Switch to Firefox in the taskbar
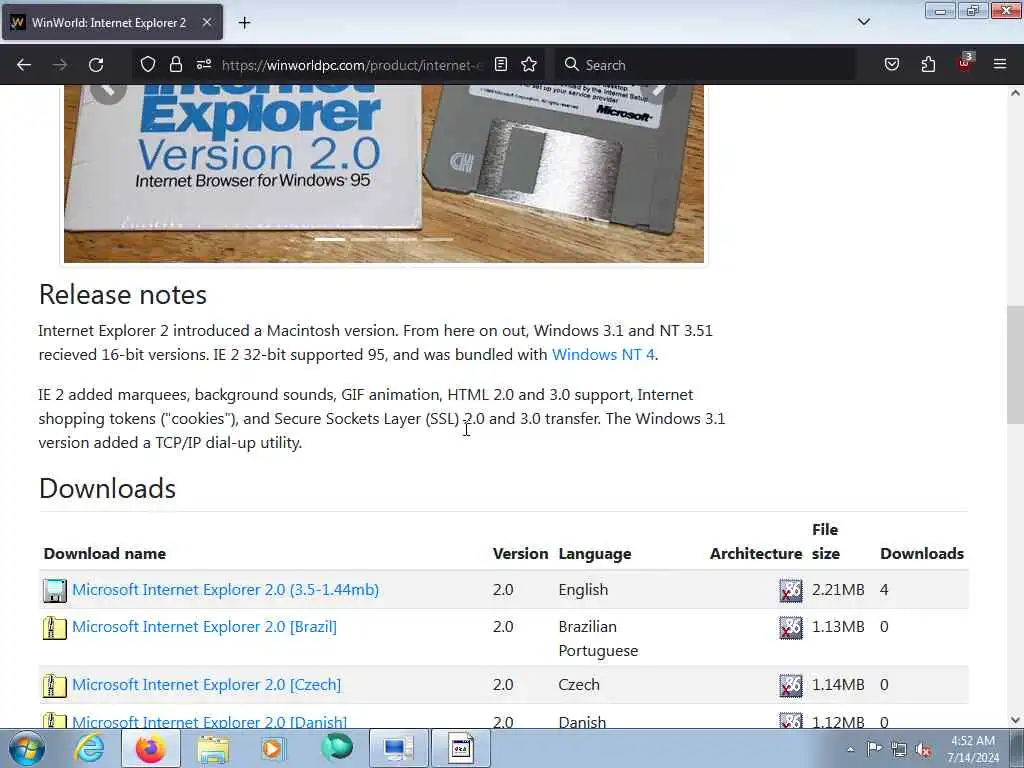Viewport: 1024px width, 768px height. [x=150, y=748]
